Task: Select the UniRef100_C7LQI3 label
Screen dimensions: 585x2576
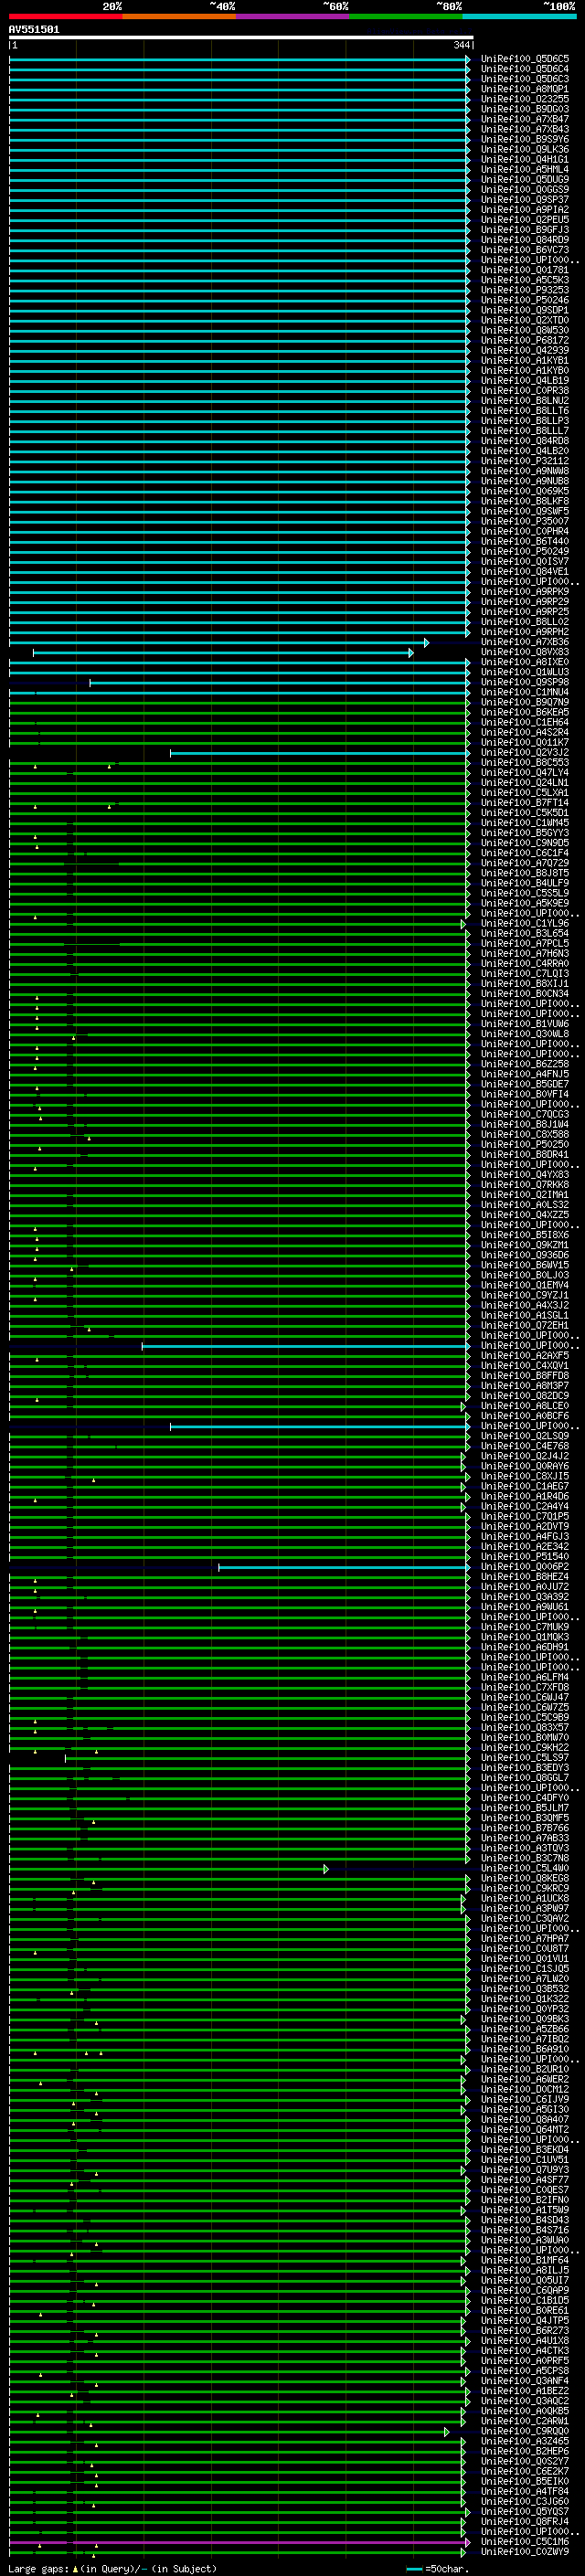Action: coord(525,974)
